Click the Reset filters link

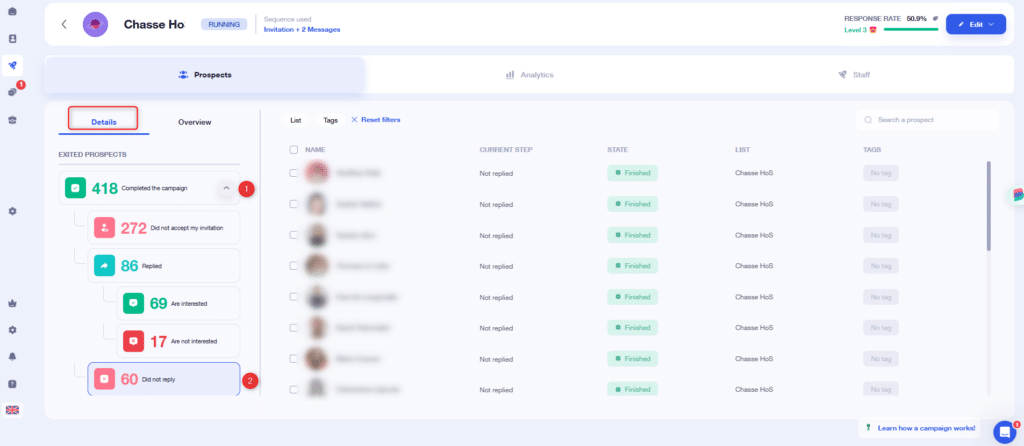pos(381,120)
